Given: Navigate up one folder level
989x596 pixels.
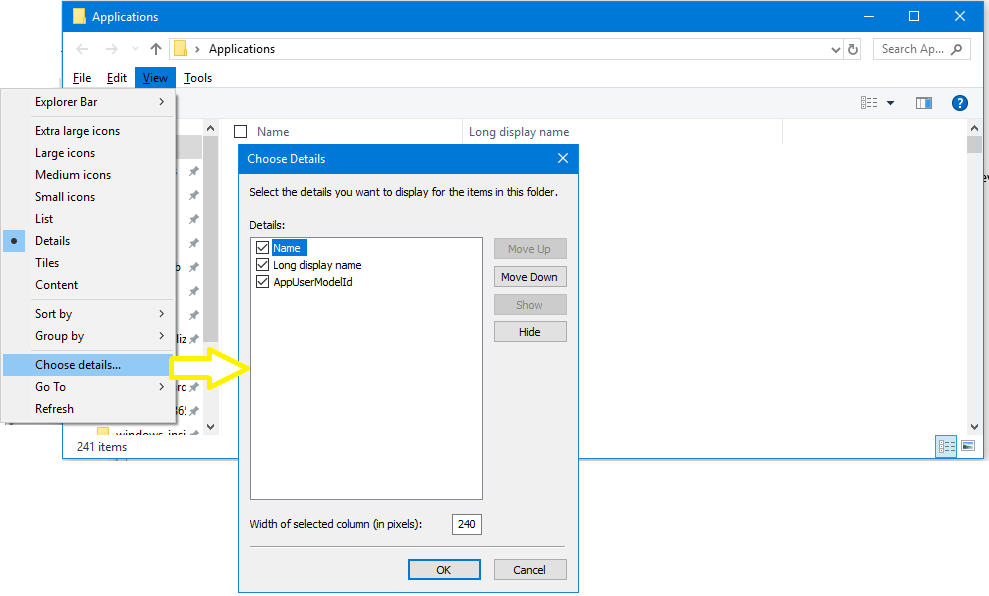Looking at the screenshot, I should [155, 48].
